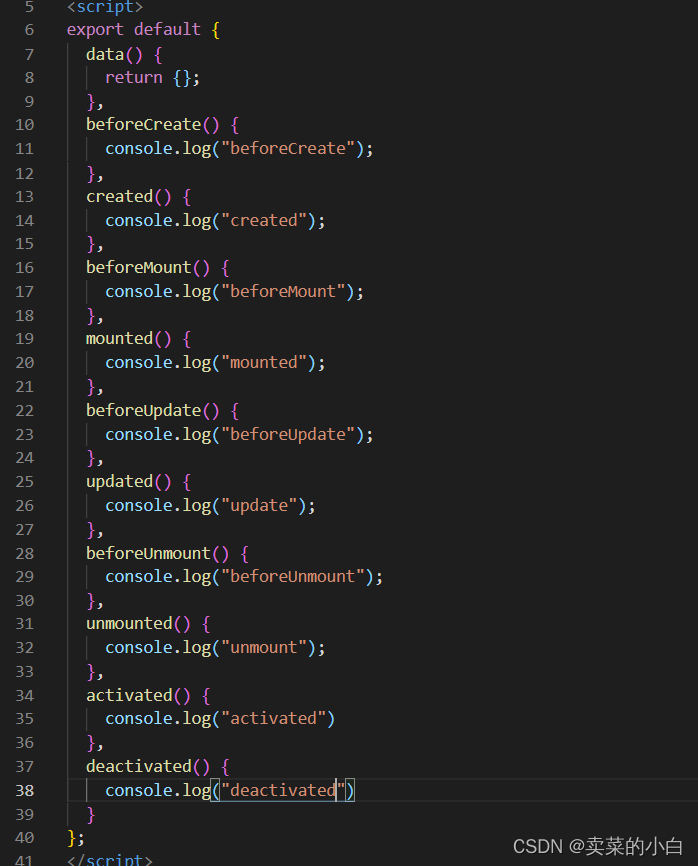The height and width of the screenshot is (866, 698).
Task: Click console.log("beforeCreate") statement
Action: [x=239, y=149]
